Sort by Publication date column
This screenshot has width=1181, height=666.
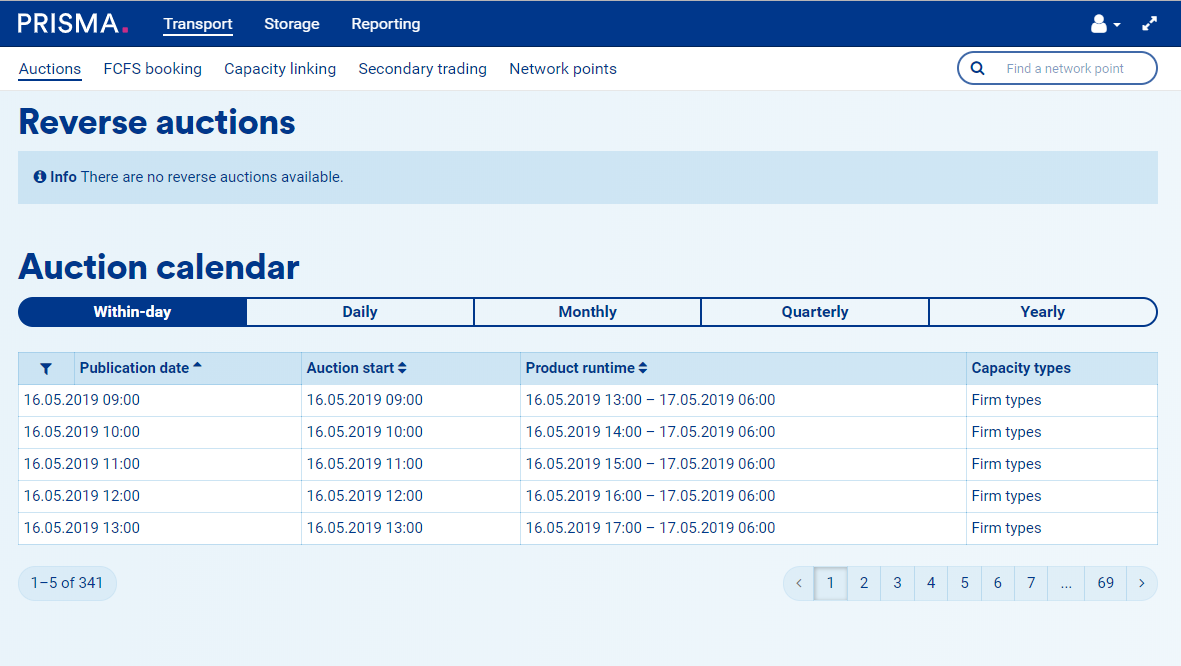(x=140, y=368)
